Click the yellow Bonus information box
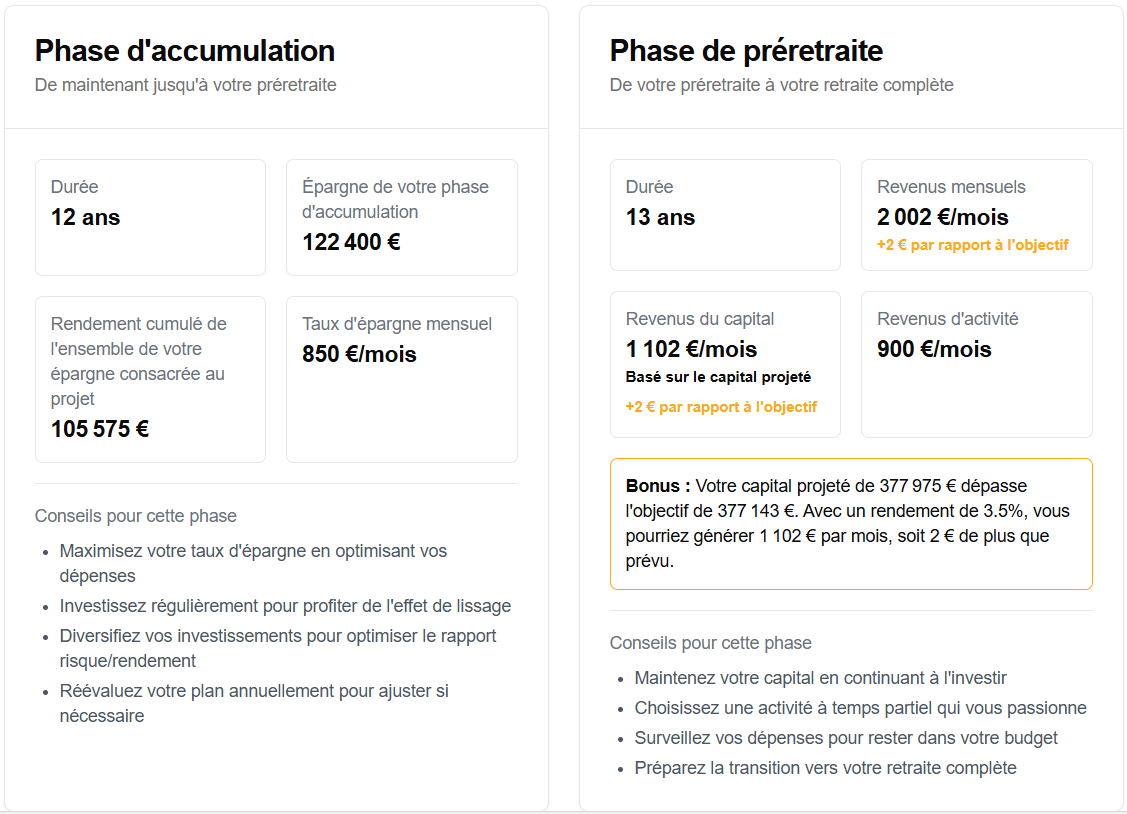 tap(851, 524)
